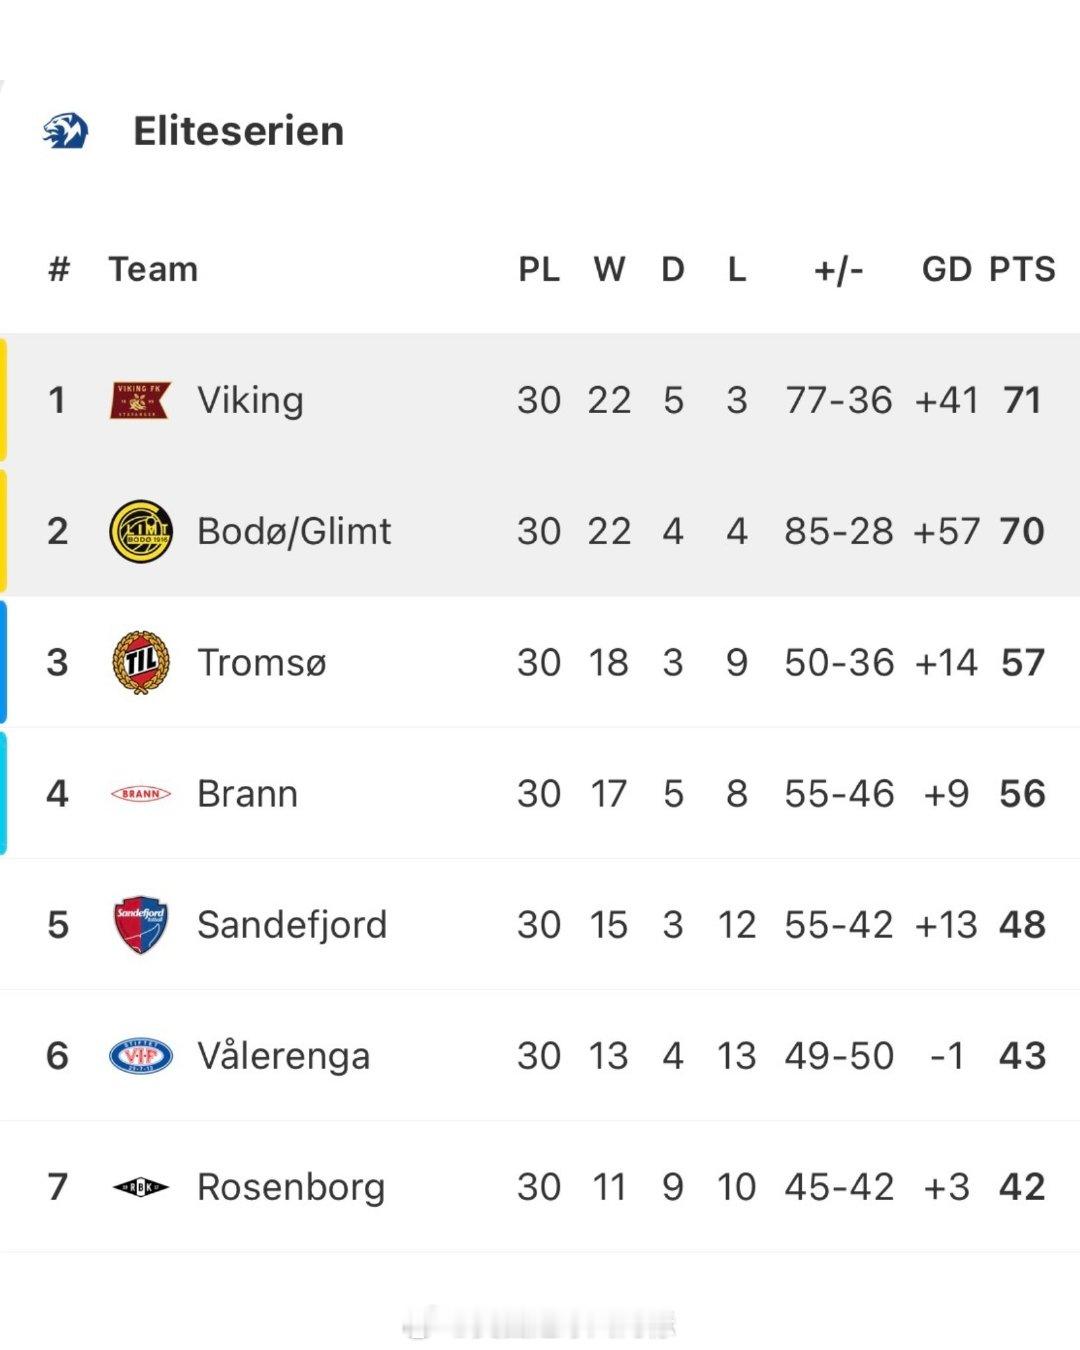
Task: Click the Tromsø TIL club crest
Action: [x=140, y=662]
